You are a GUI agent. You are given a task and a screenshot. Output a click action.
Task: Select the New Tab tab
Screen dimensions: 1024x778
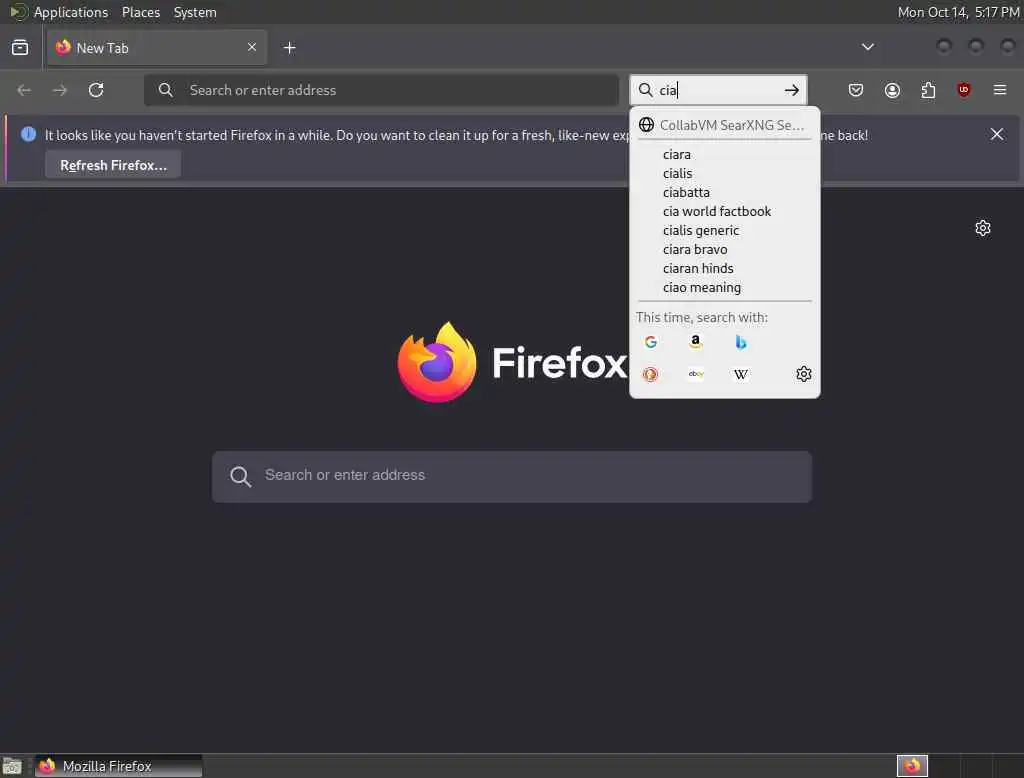[x=157, y=48]
